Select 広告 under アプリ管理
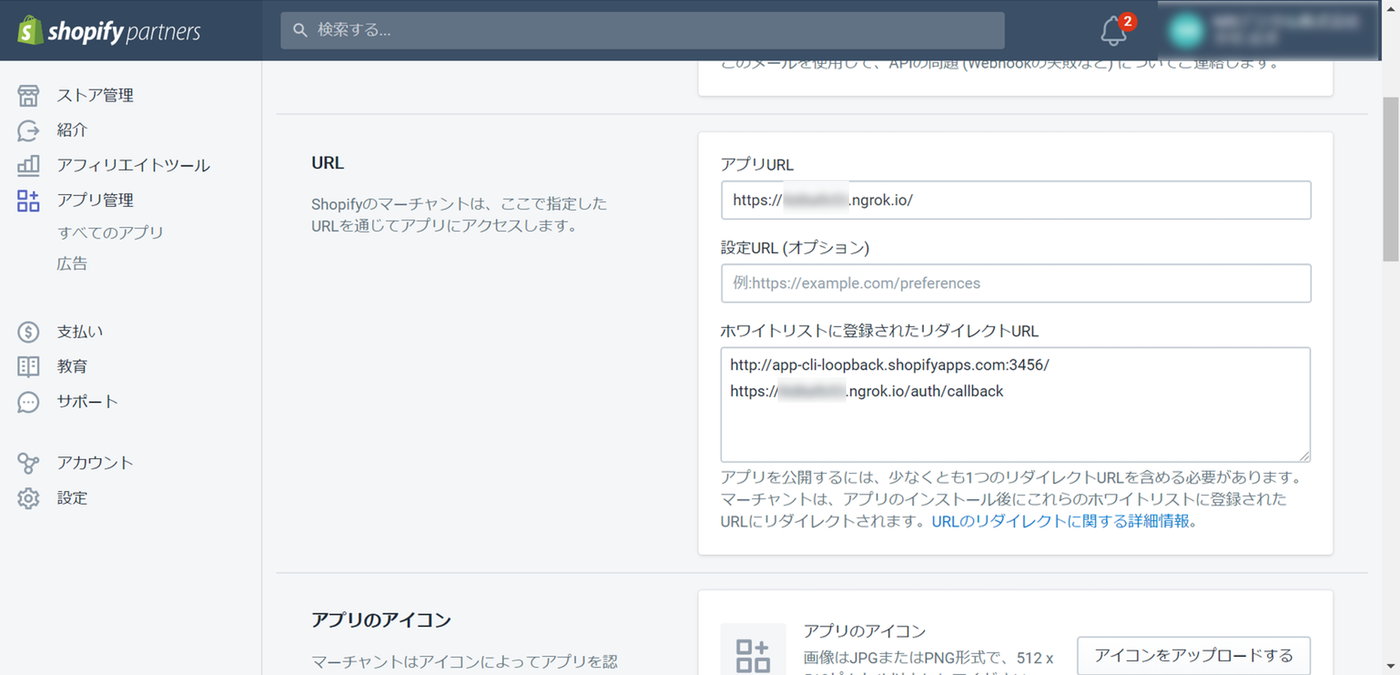Image resolution: width=1400 pixels, height=675 pixels. [x=72, y=264]
